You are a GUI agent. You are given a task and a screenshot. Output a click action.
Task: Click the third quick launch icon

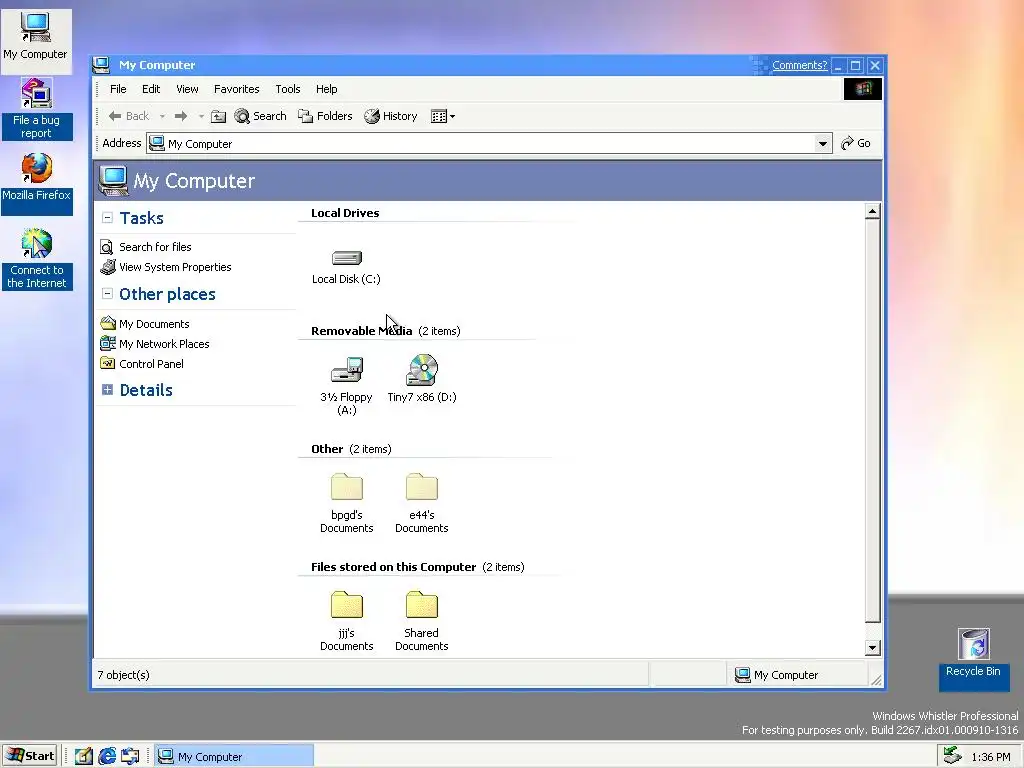[x=130, y=756]
